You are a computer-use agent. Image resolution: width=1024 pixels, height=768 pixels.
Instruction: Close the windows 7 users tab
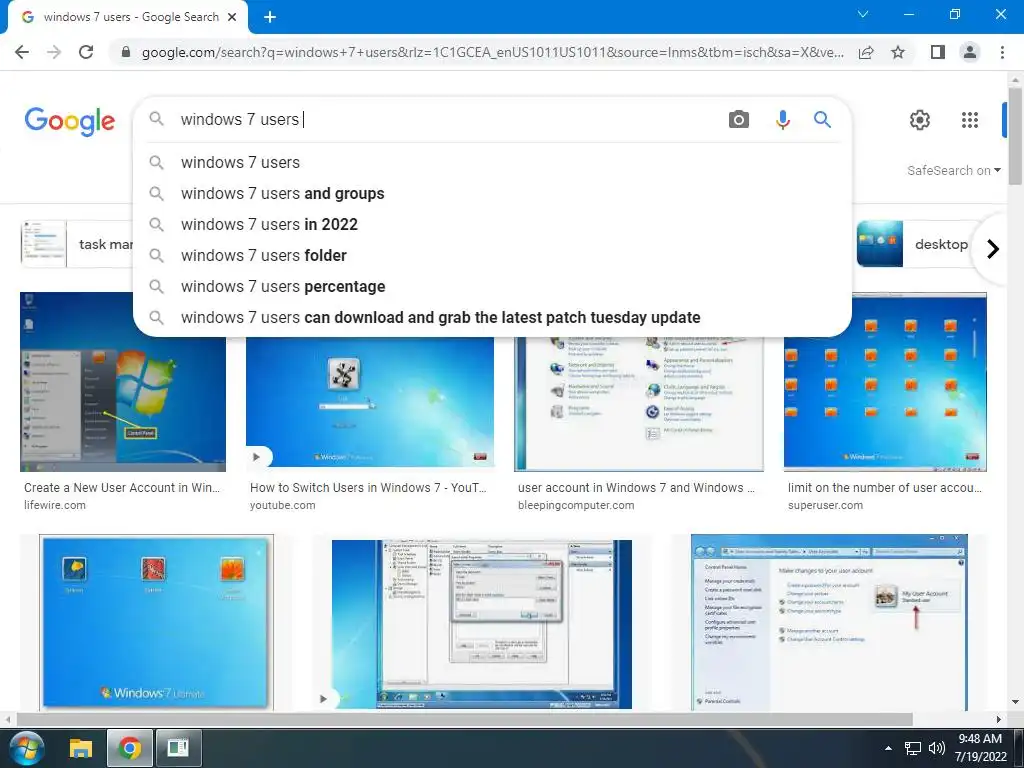point(232,17)
